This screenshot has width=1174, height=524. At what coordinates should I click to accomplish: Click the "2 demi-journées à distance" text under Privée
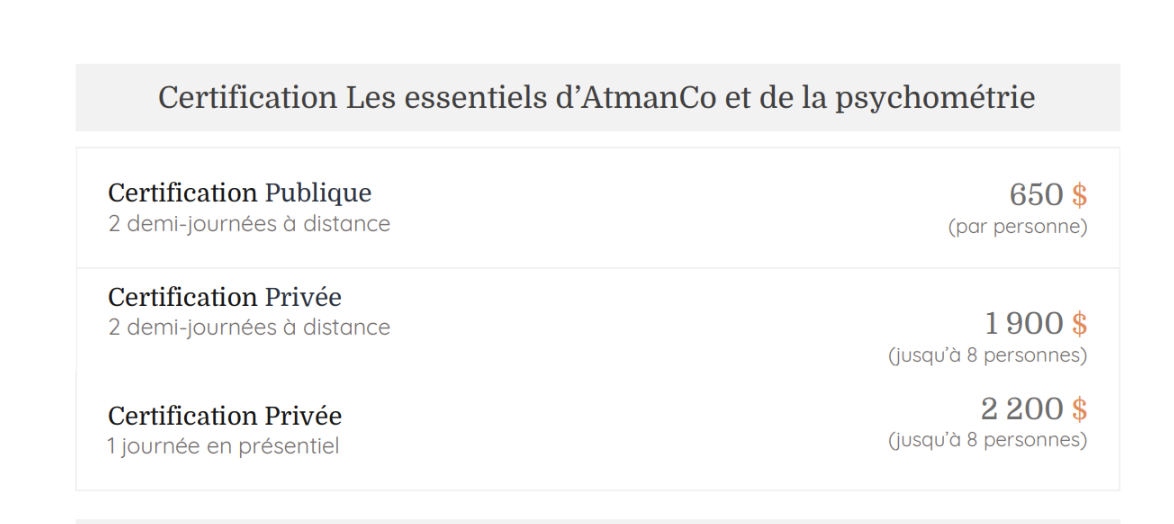249,328
